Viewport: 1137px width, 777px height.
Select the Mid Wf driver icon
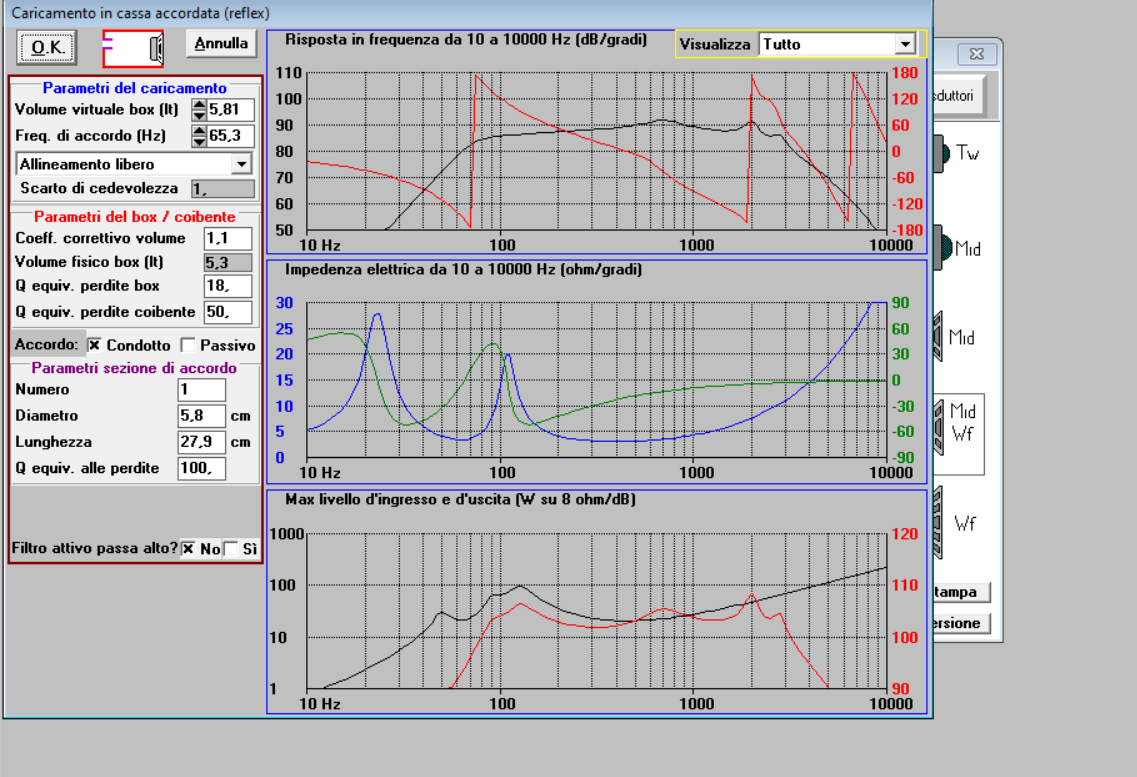(x=958, y=428)
